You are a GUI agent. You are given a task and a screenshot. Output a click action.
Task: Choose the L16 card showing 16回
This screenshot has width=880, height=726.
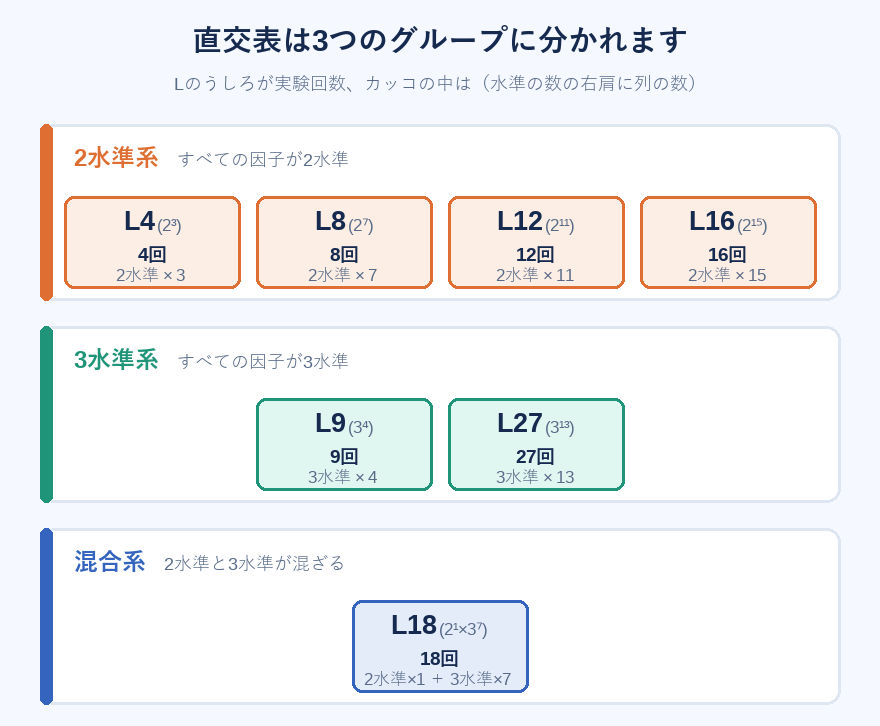(x=728, y=242)
